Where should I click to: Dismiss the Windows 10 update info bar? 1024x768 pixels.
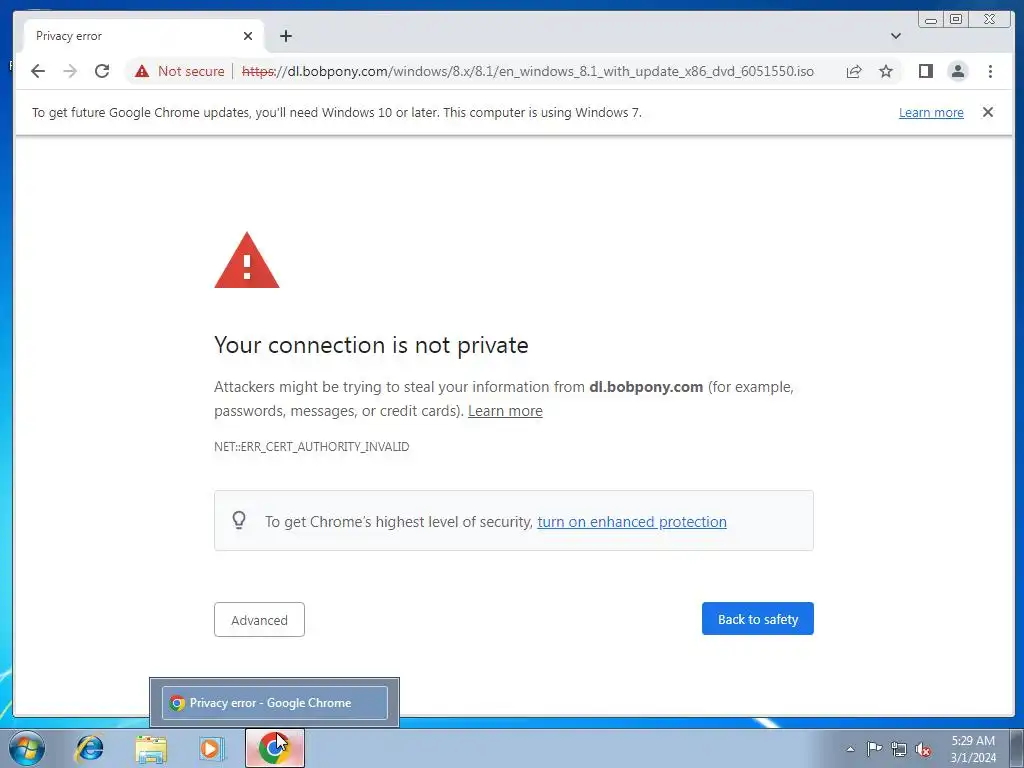pyautogui.click(x=987, y=112)
